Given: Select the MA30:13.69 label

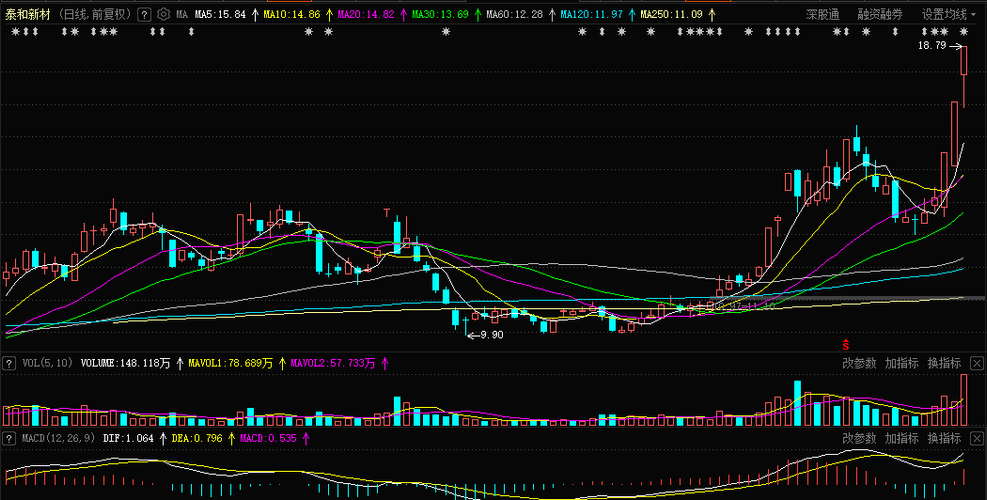Looking at the screenshot, I should coord(440,14).
